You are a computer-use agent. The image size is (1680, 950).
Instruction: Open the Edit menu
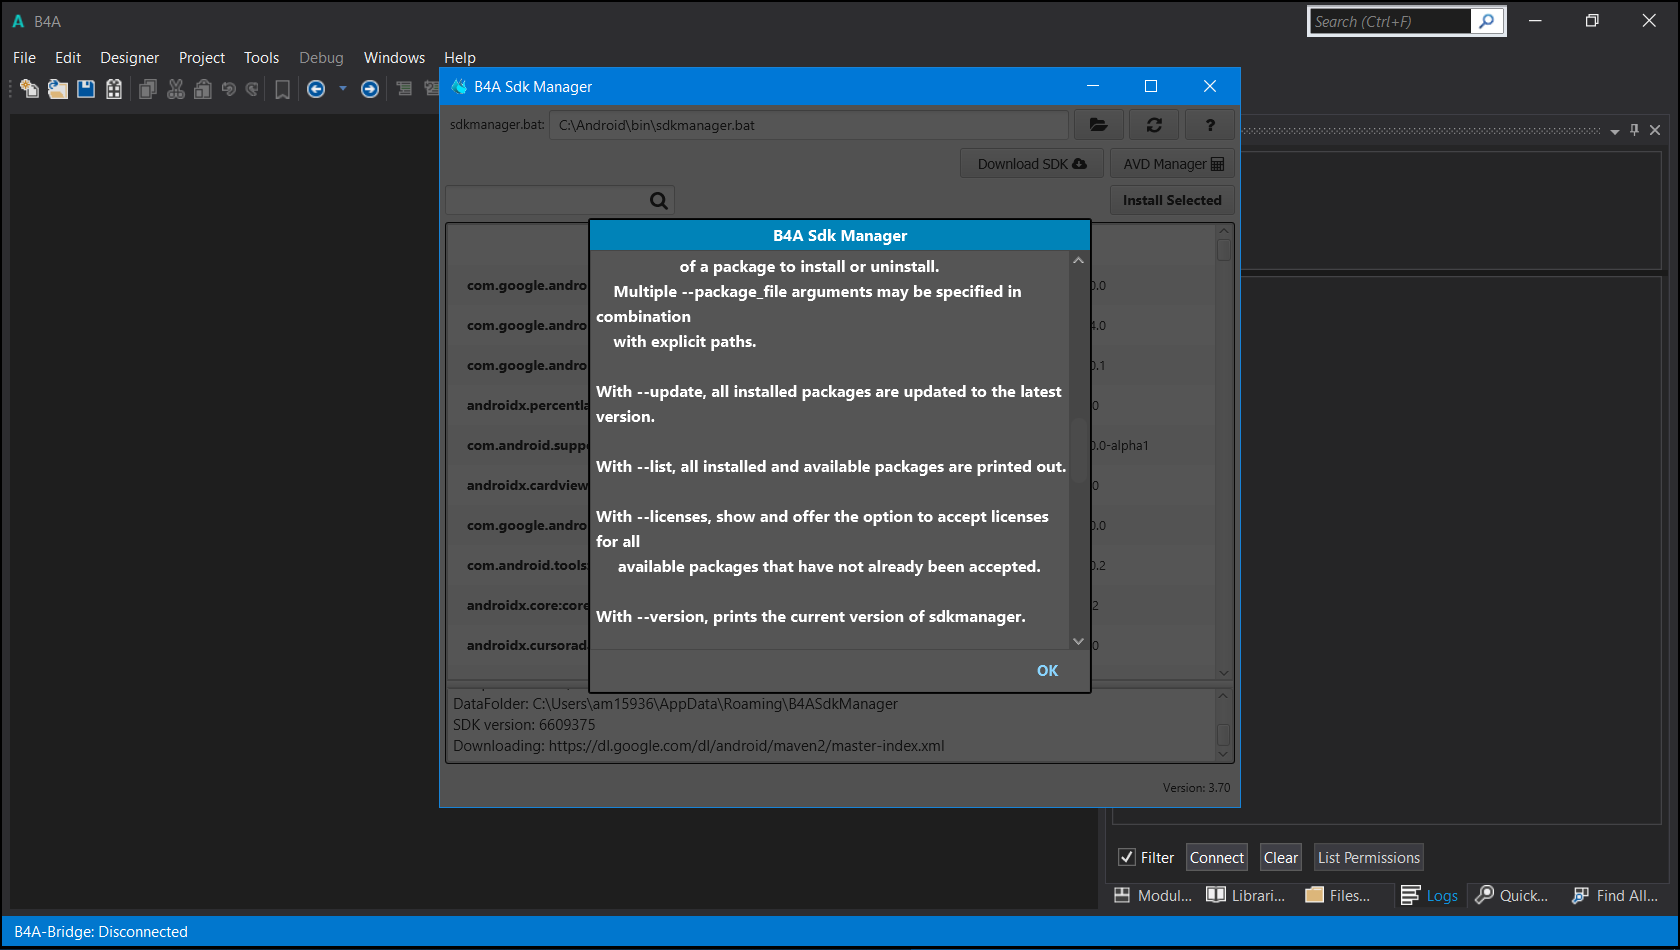pyautogui.click(x=68, y=58)
